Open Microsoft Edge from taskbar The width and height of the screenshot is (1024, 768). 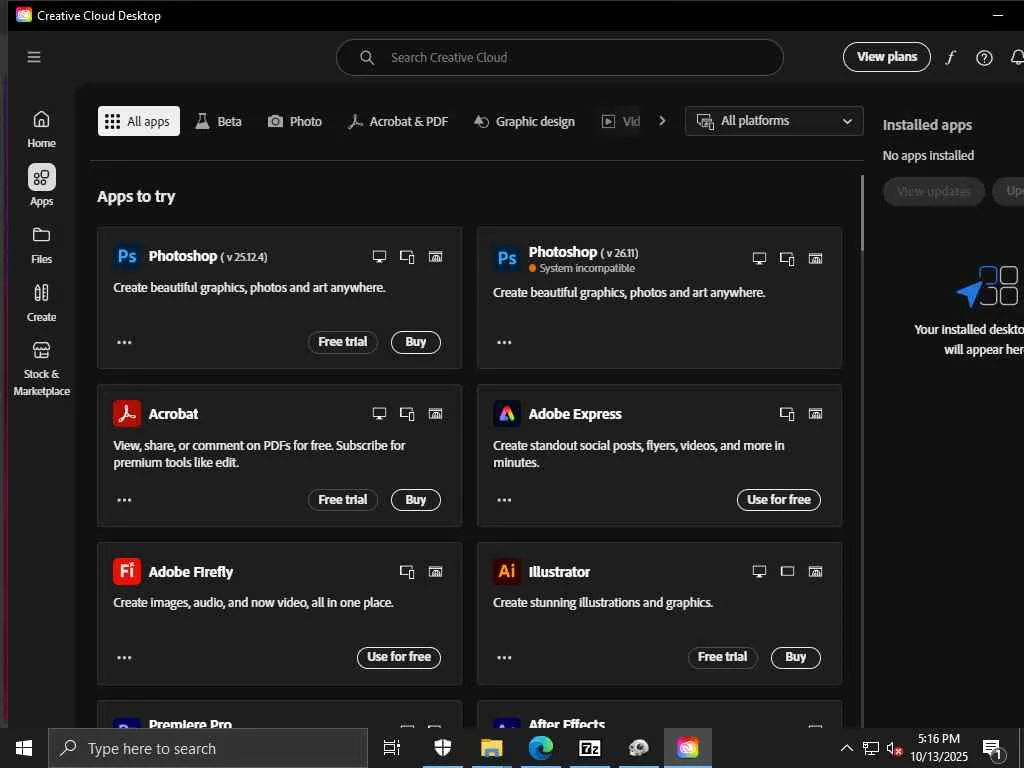(541, 748)
